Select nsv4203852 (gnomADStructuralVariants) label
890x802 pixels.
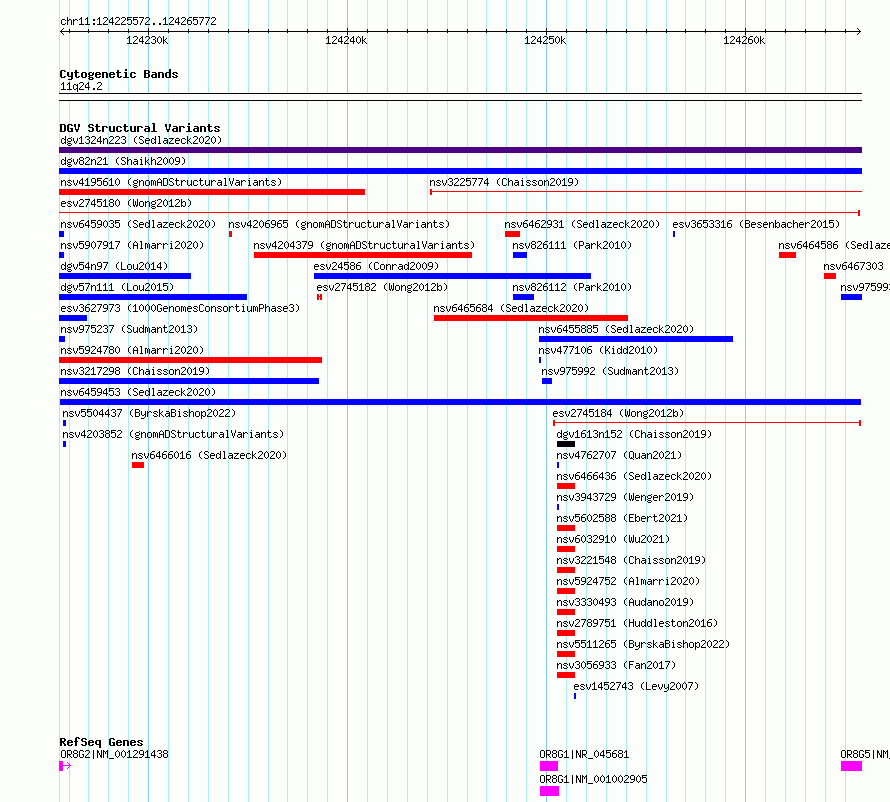173,434
